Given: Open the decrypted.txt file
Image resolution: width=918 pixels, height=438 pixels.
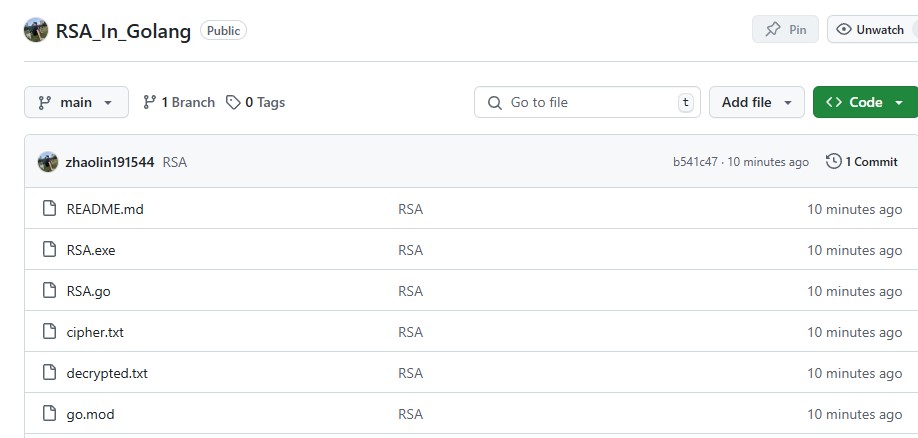Looking at the screenshot, I should pyautogui.click(x=107, y=373).
